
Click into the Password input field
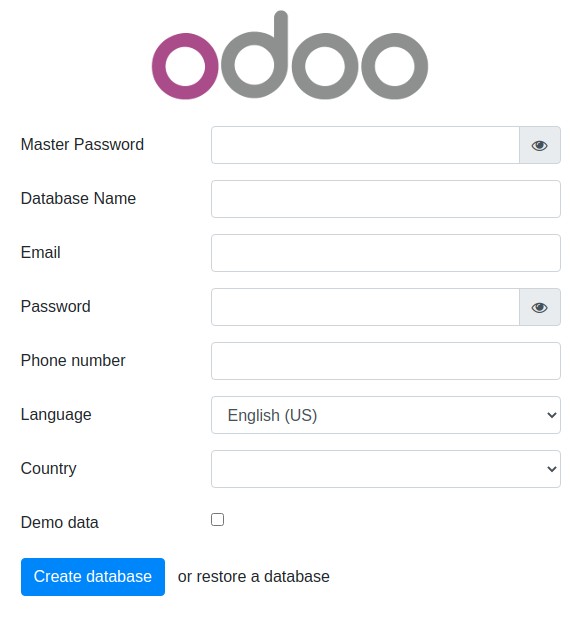365,307
